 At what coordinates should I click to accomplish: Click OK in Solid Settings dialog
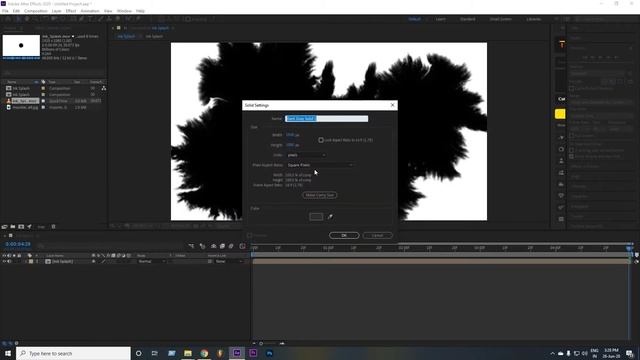344,235
